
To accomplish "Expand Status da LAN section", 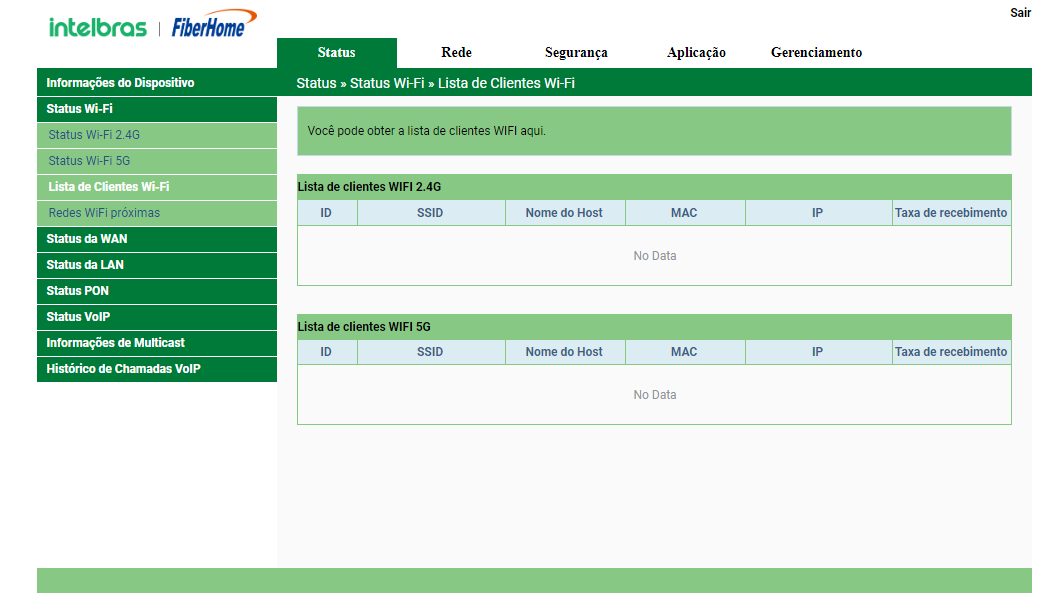I will 157,265.
